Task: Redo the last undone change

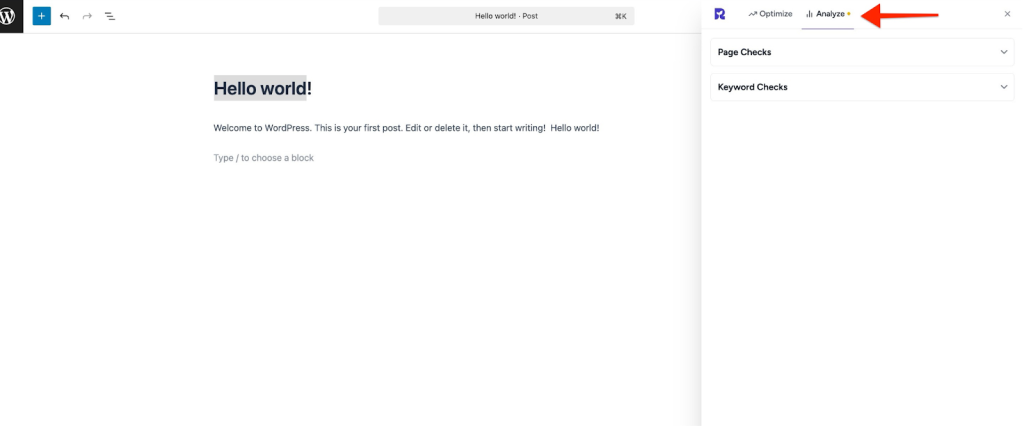Action: 87,16
